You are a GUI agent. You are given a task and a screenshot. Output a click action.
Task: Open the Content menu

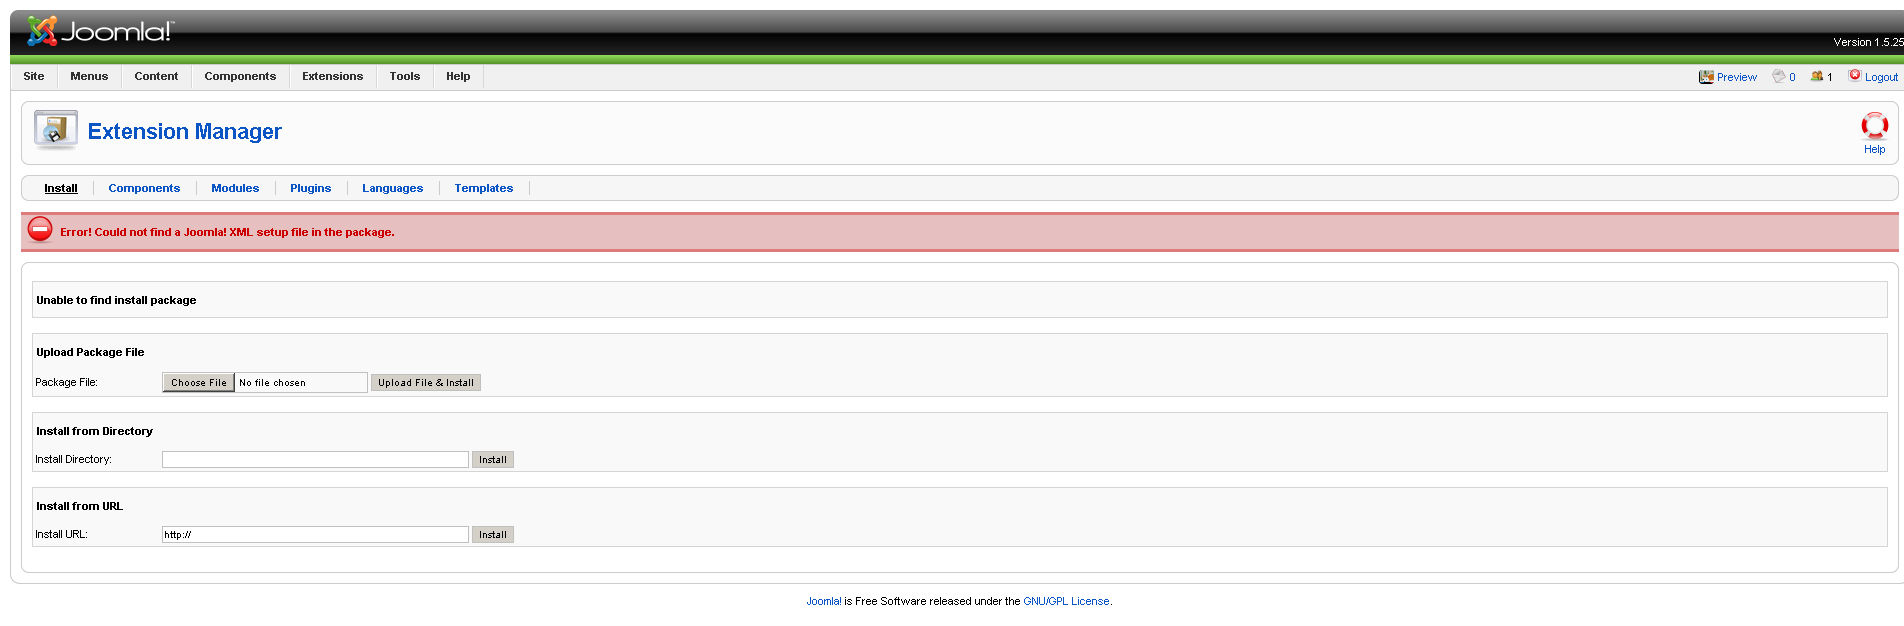(156, 76)
